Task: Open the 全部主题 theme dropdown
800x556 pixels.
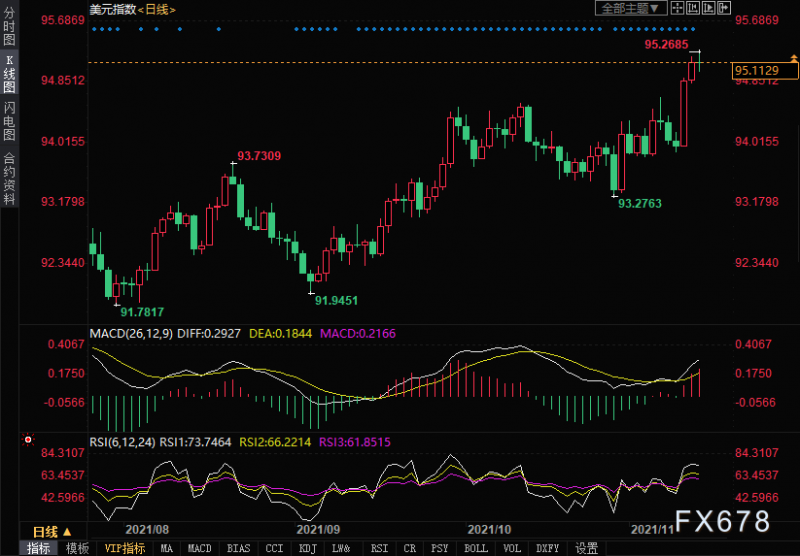Action: pyautogui.click(x=631, y=8)
